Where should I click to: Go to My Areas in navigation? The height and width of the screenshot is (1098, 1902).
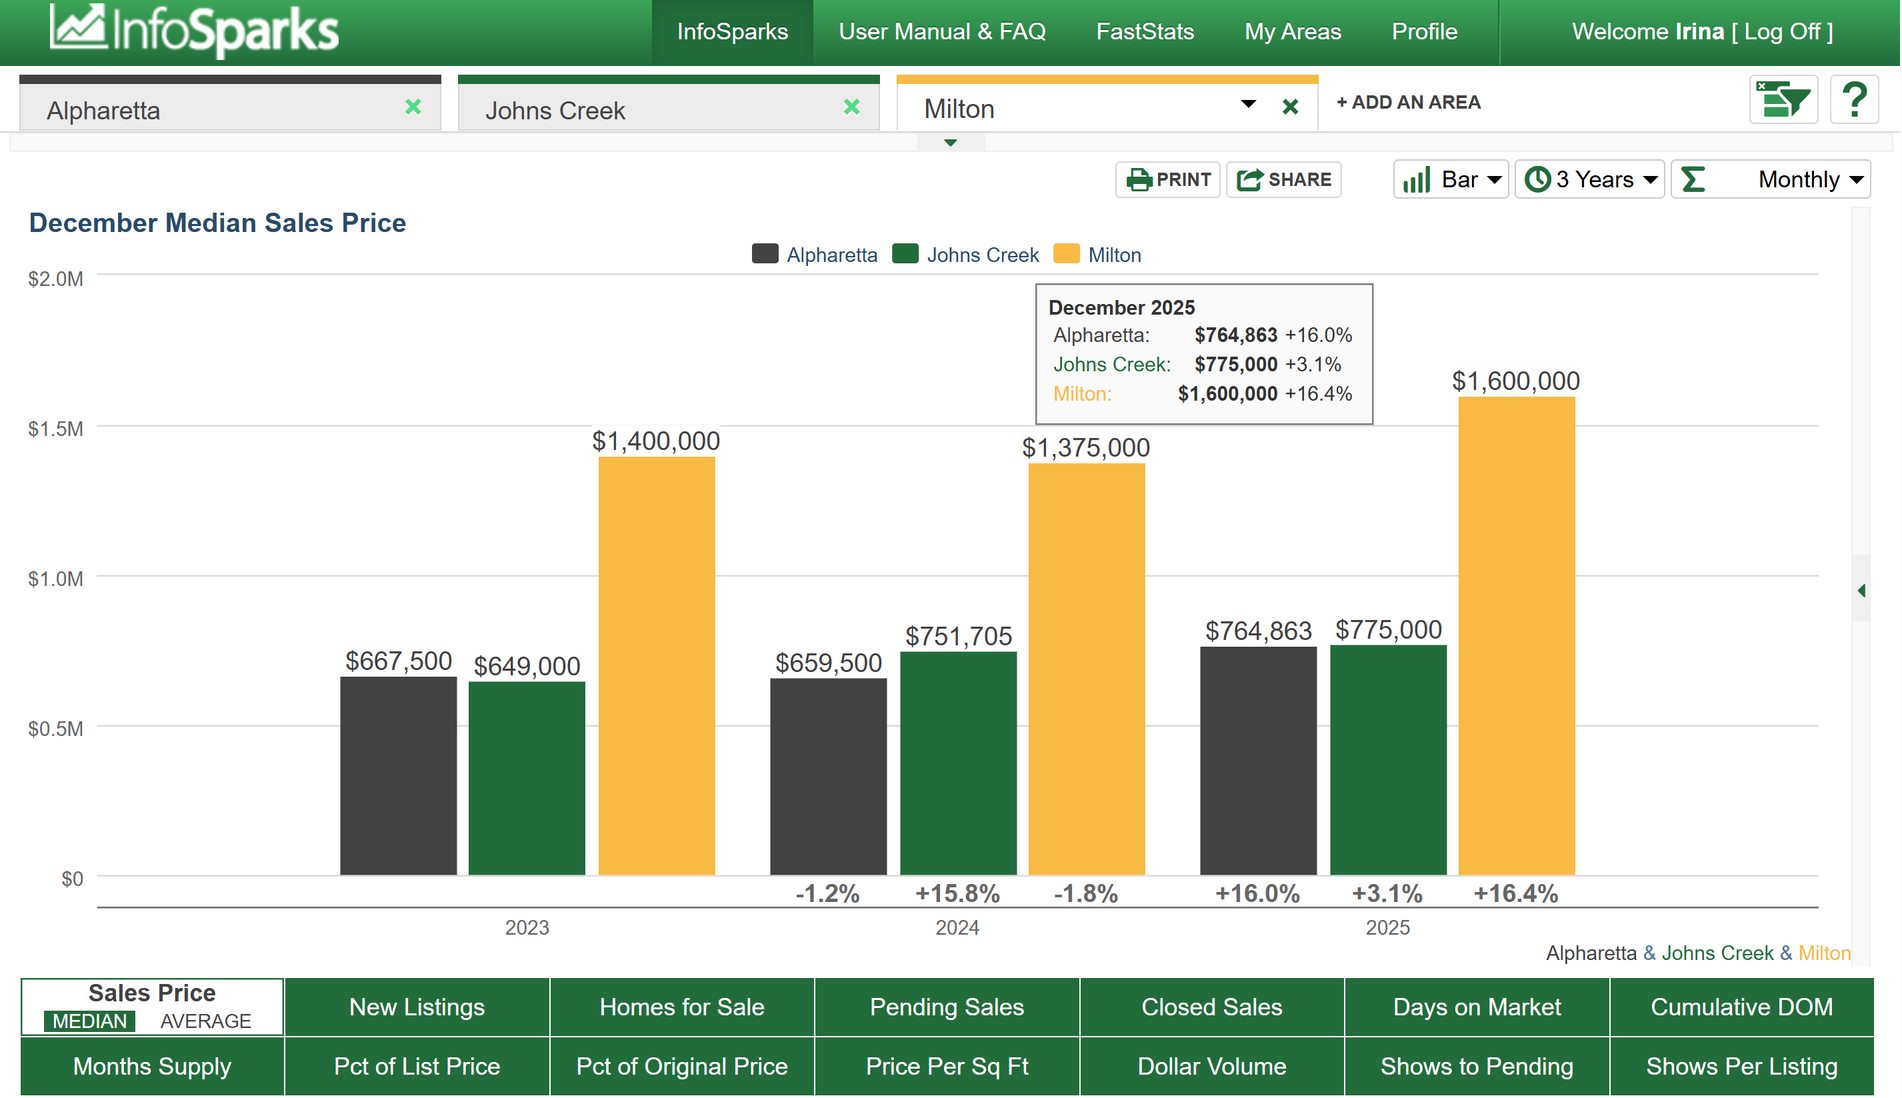click(1292, 32)
